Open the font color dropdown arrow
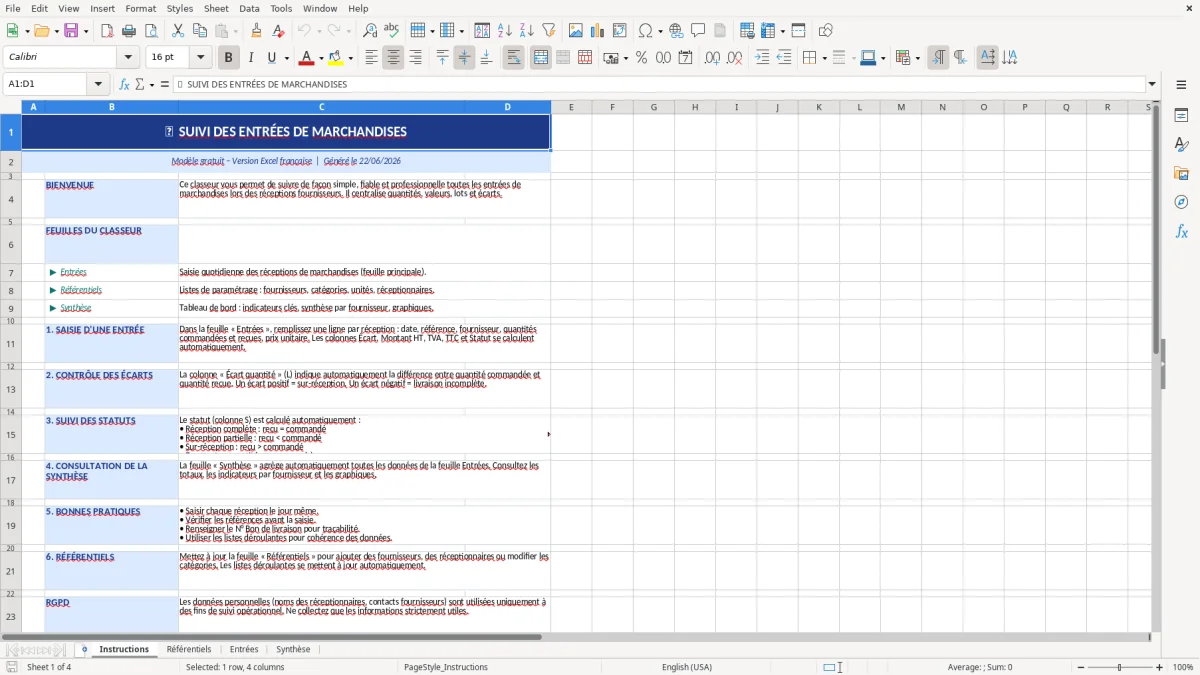The width and height of the screenshot is (1200, 675). (320, 58)
